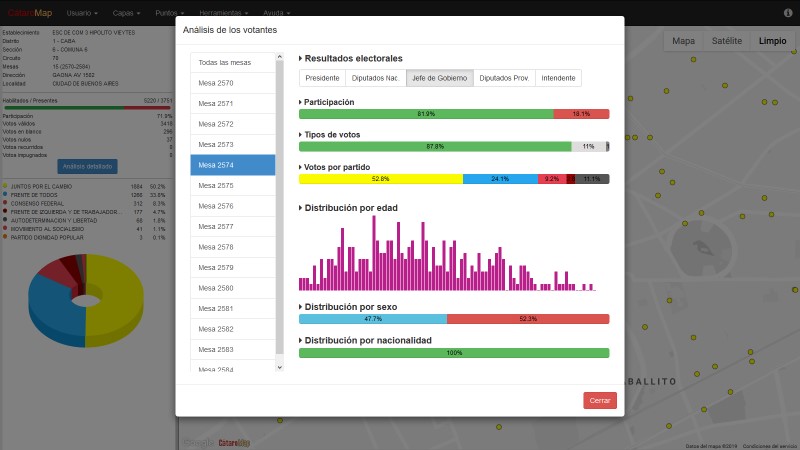Image resolution: width=800 pixels, height=450 pixels.
Task: Select Mesa 2576 in the list
Action: (233, 206)
